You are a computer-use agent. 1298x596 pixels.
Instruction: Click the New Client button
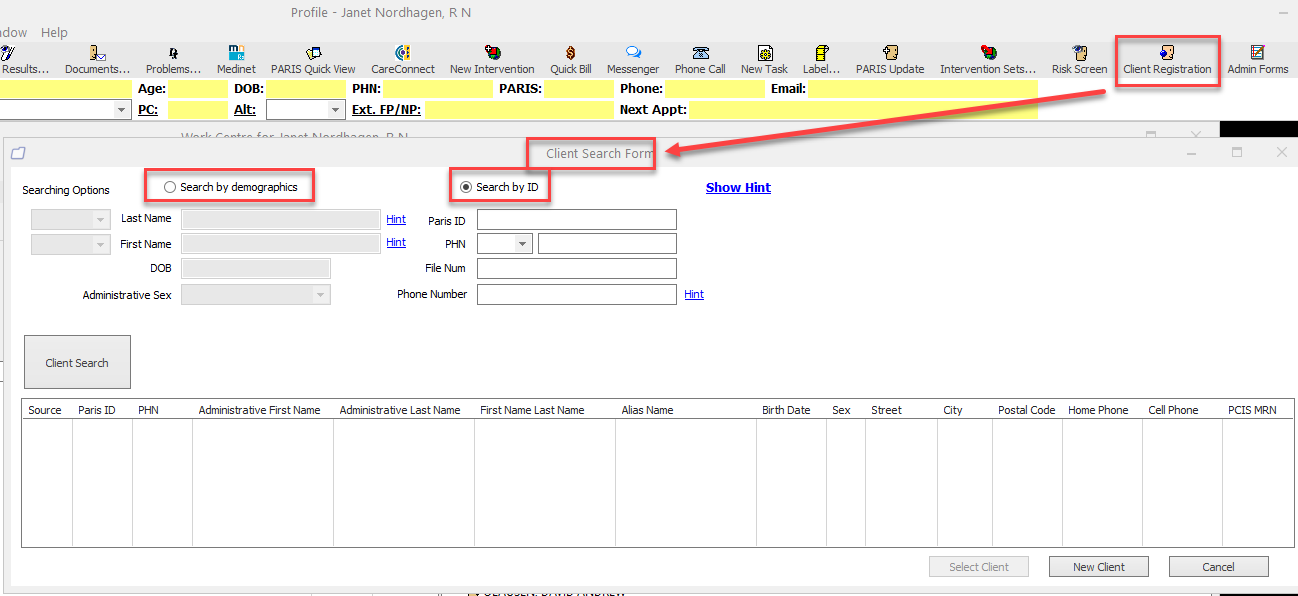point(1098,566)
